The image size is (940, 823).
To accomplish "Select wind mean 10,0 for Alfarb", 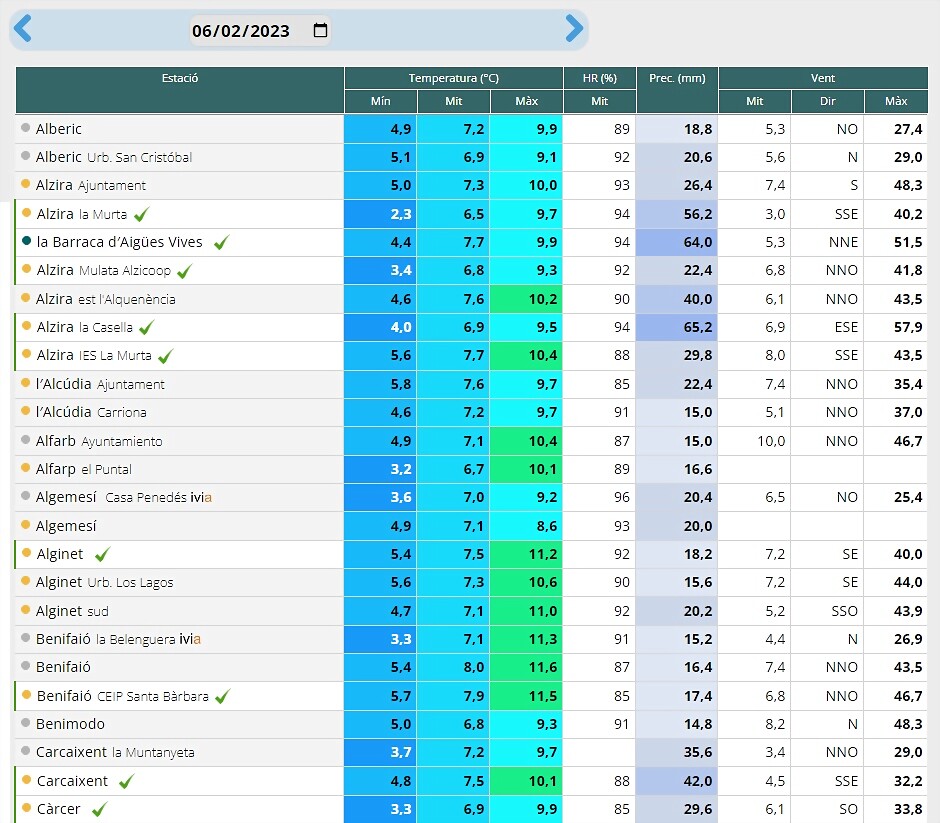I will [x=754, y=441].
